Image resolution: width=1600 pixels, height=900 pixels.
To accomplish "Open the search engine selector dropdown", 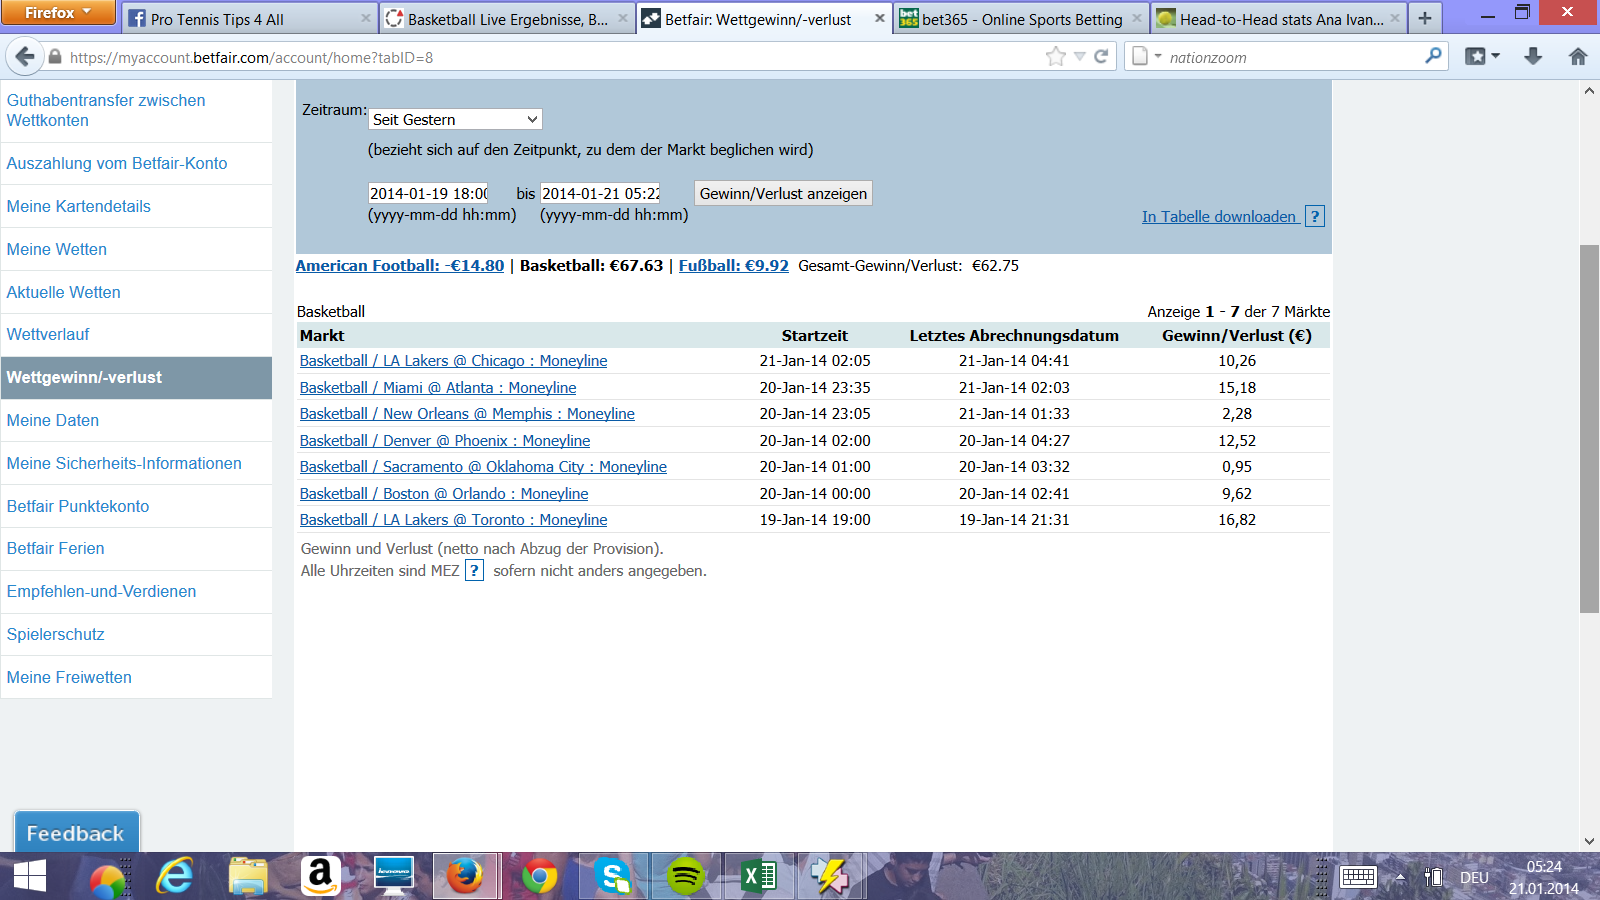I will tap(1146, 57).
